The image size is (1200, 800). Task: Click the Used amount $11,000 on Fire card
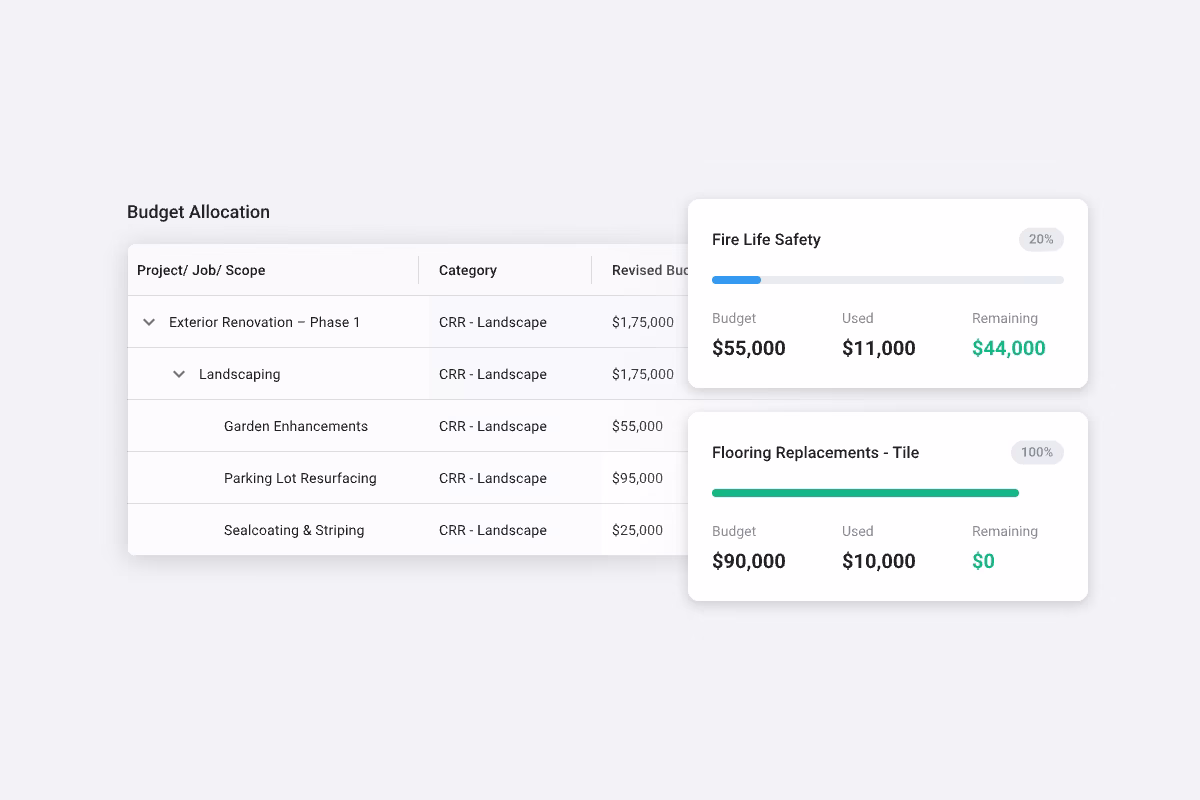[878, 348]
